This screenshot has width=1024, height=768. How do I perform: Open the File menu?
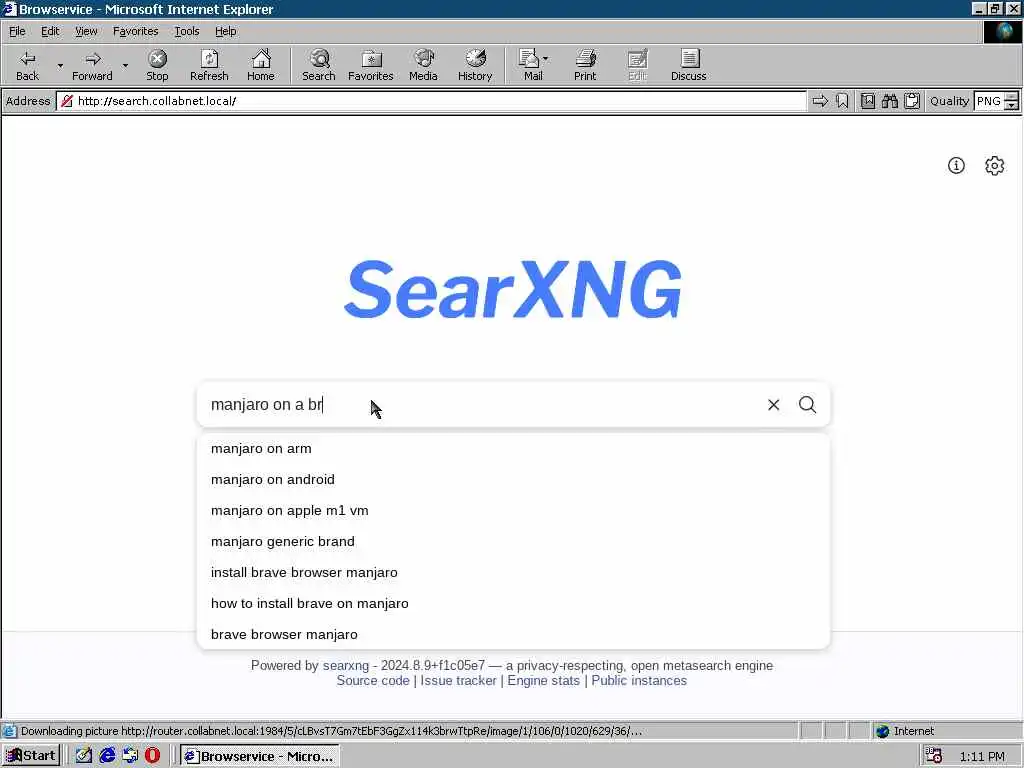[17, 31]
